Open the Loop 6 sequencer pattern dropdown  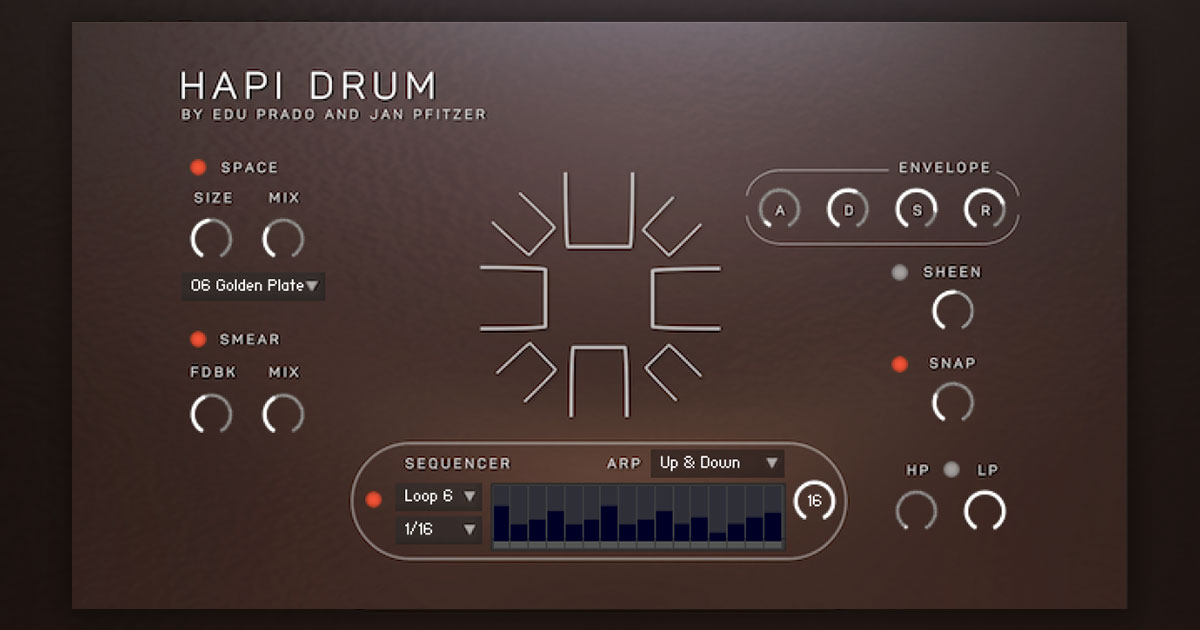pos(437,496)
